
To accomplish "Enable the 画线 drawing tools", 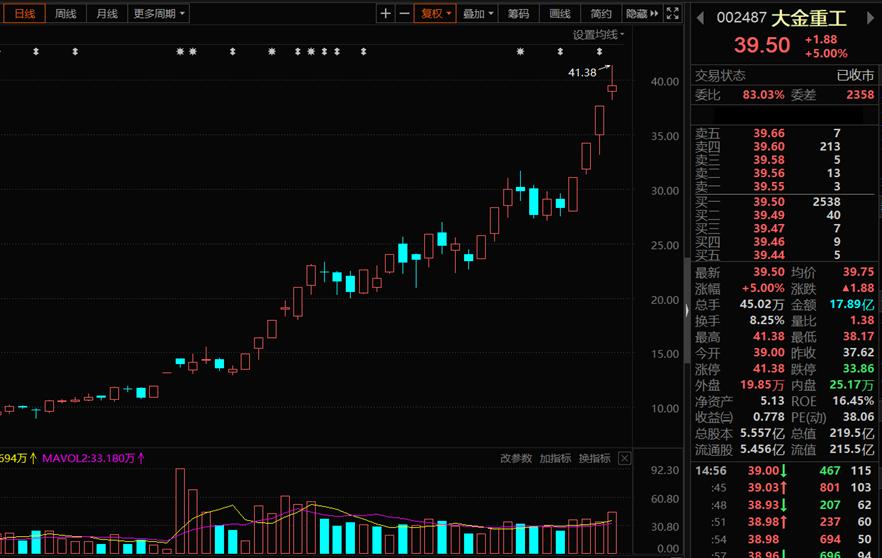I will point(560,14).
